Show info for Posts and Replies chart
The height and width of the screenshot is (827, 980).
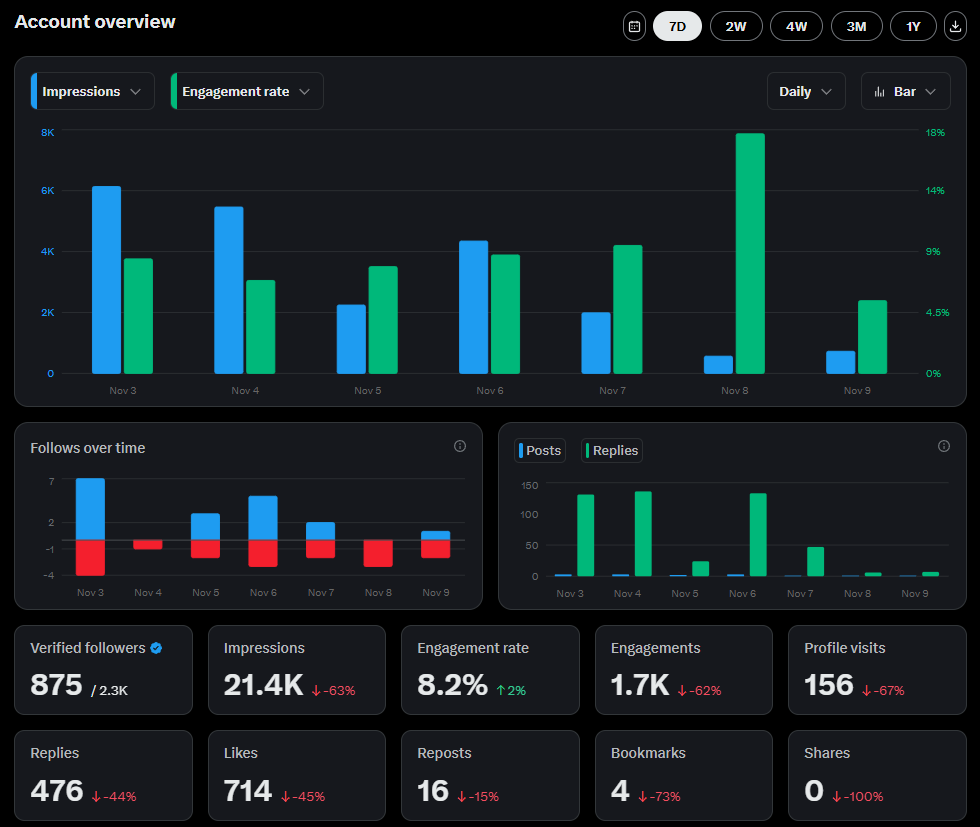coord(944,446)
